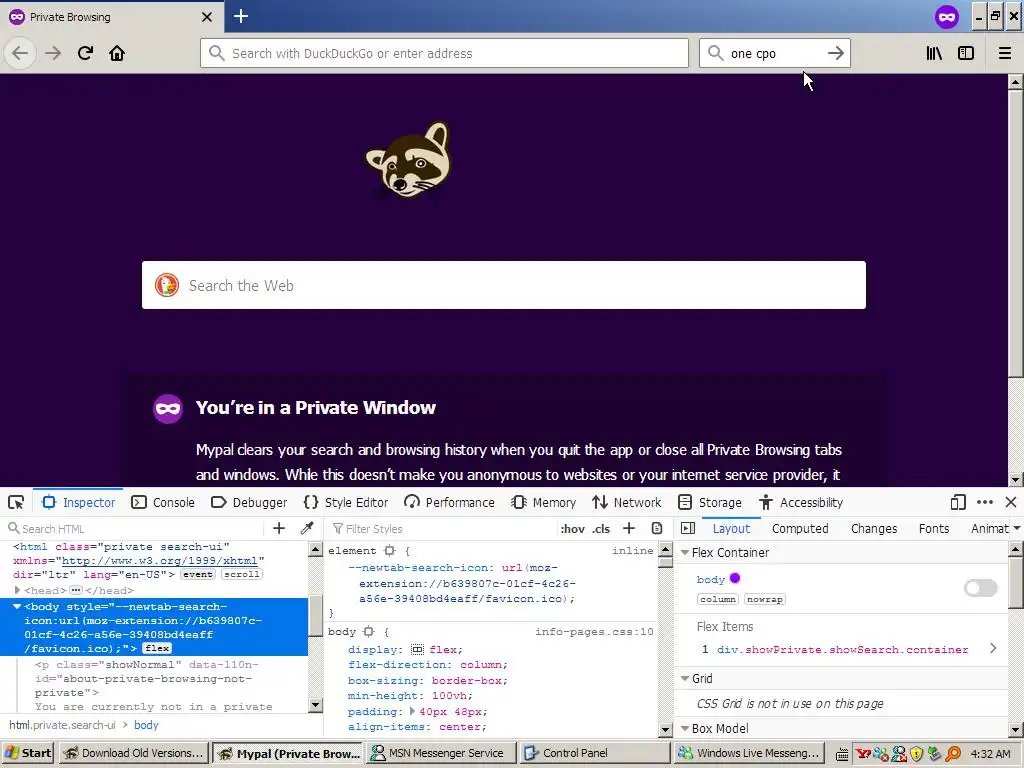Collapse the Flex Container section
The width and height of the screenshot is (1024, 768).
pos(685,552)
